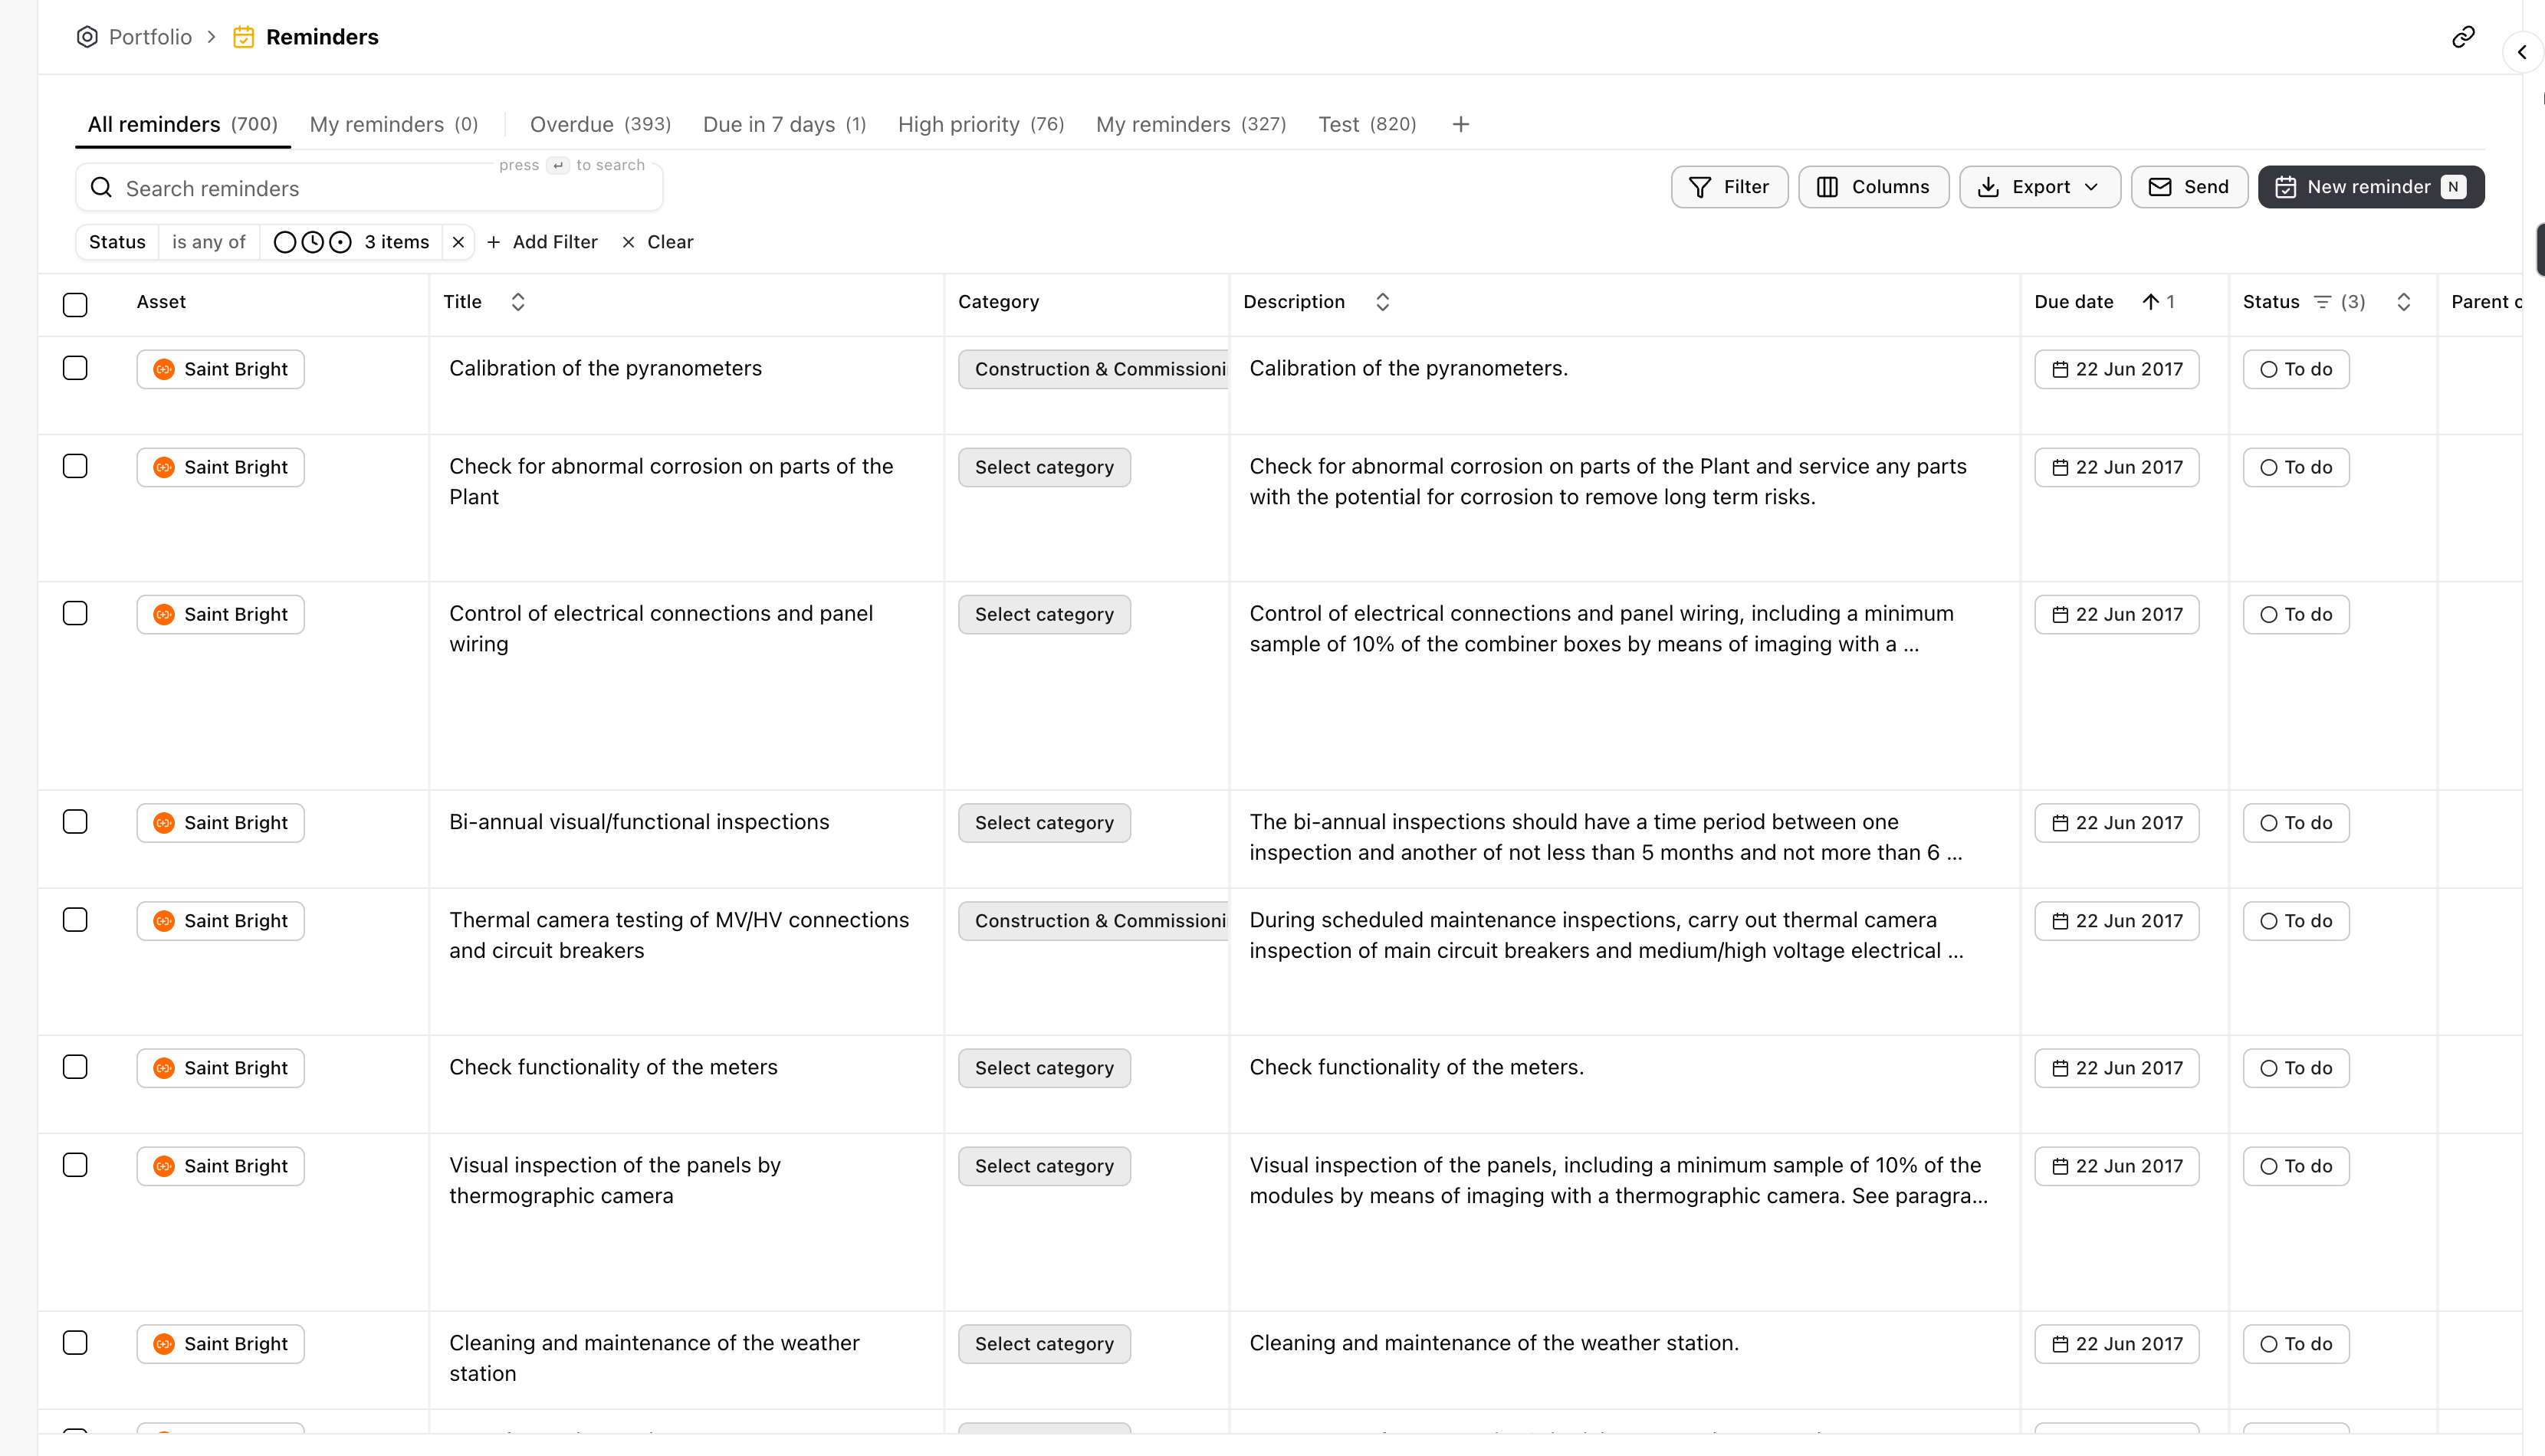Image resolution: width=2545 pixels, height=1456 pixels.
Task: Click the Portfolio hexagon icon
Action: pyautogui.click(x=87, y=37)
